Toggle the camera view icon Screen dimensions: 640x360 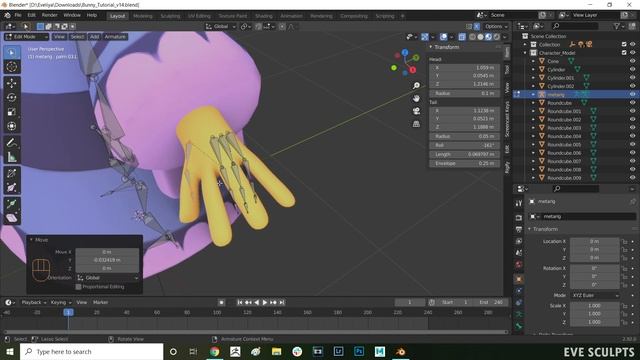coord(416,111)
